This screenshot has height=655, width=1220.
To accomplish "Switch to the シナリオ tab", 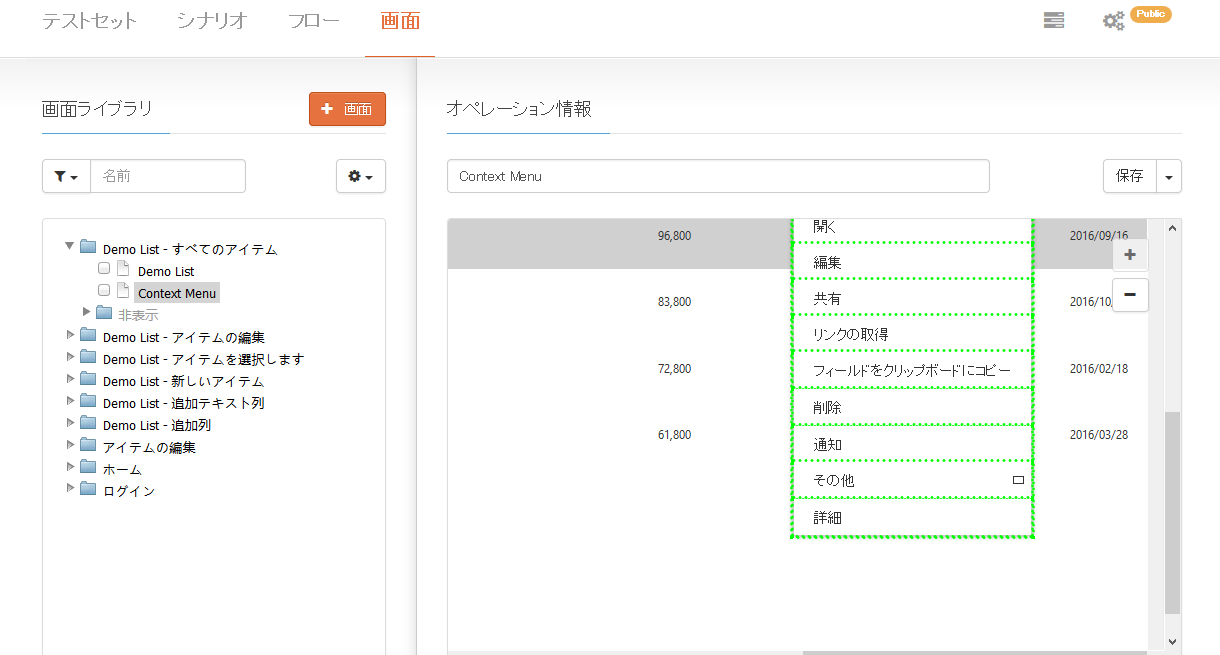I will pos(211,21).
